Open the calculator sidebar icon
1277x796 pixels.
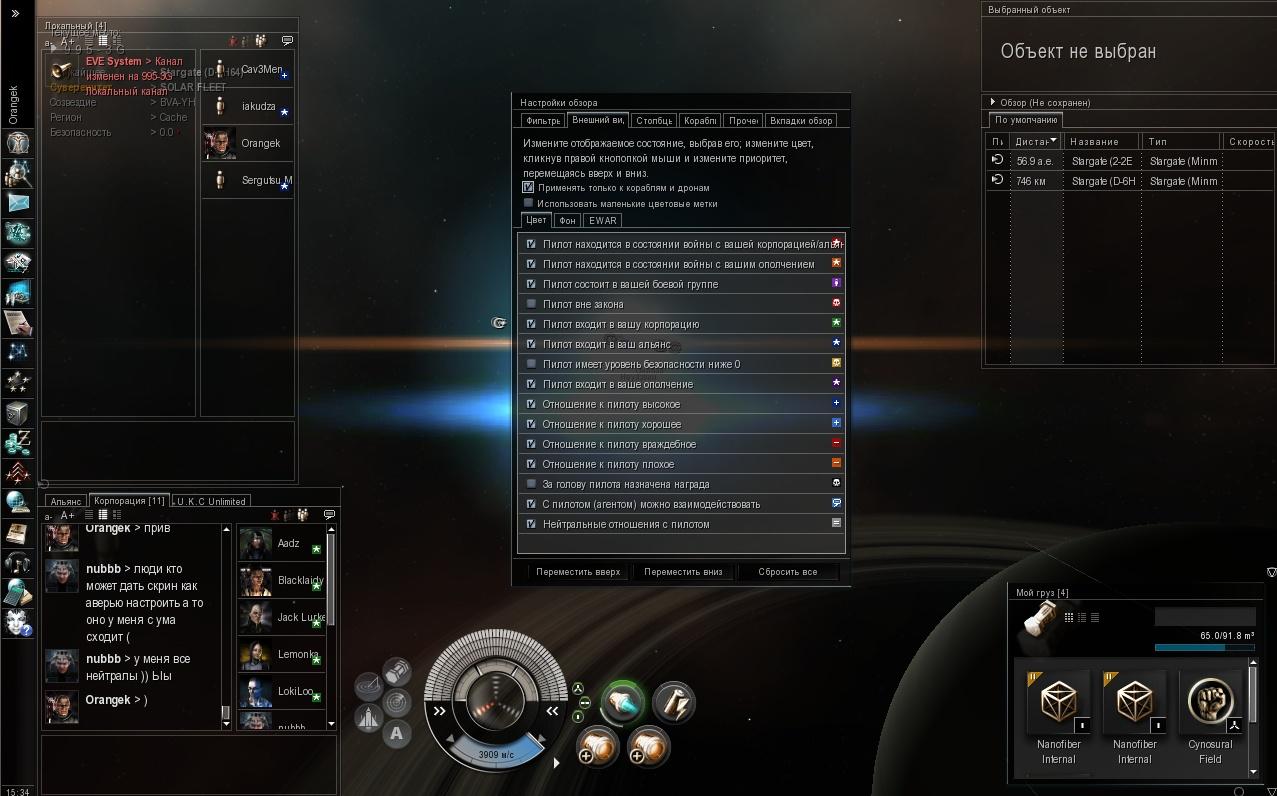click(18, 592)
